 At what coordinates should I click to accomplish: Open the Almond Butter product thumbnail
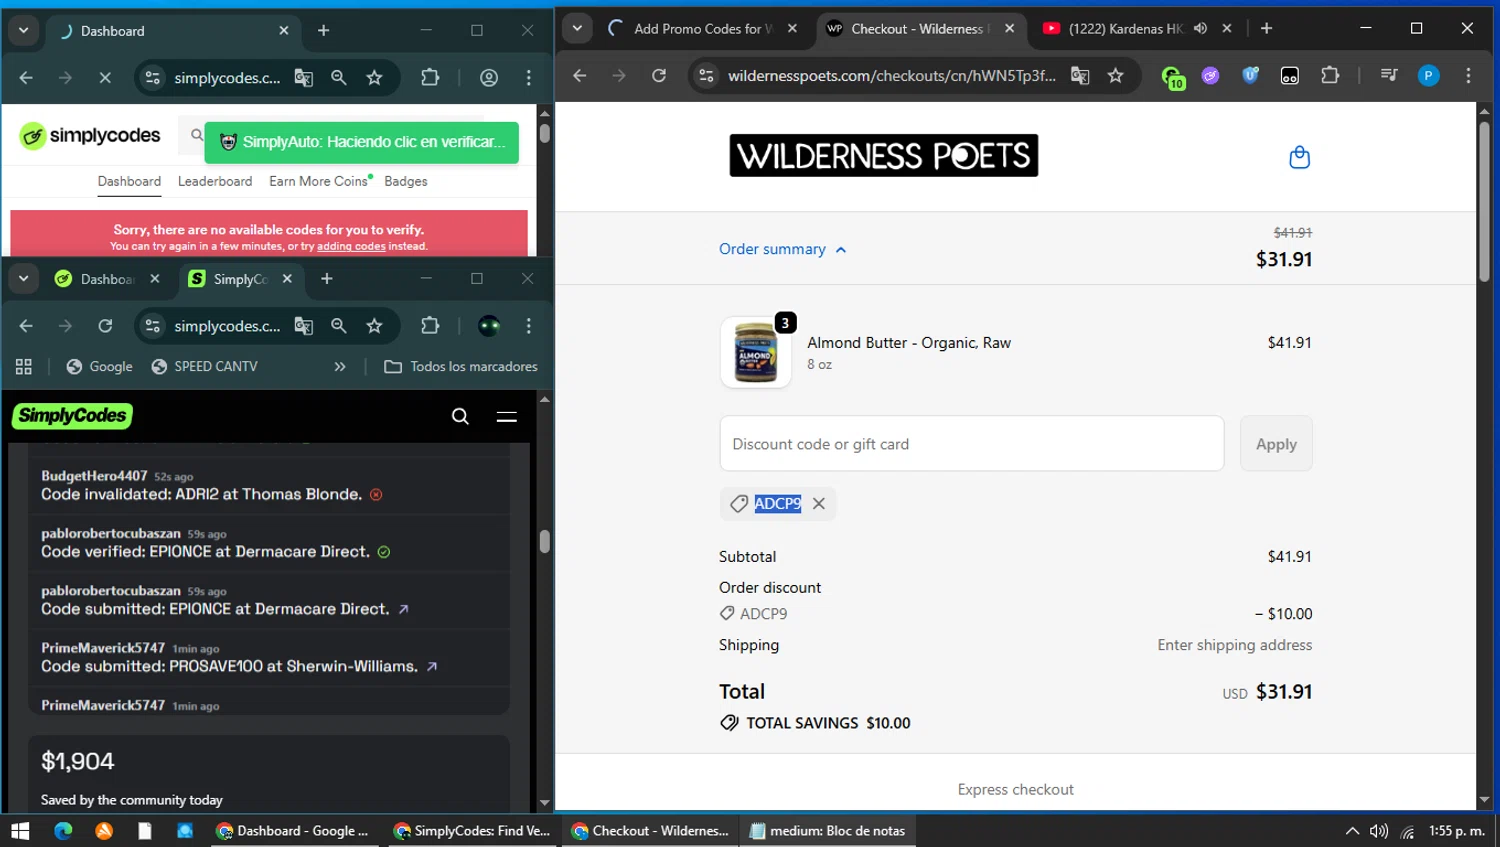[756, 352]
